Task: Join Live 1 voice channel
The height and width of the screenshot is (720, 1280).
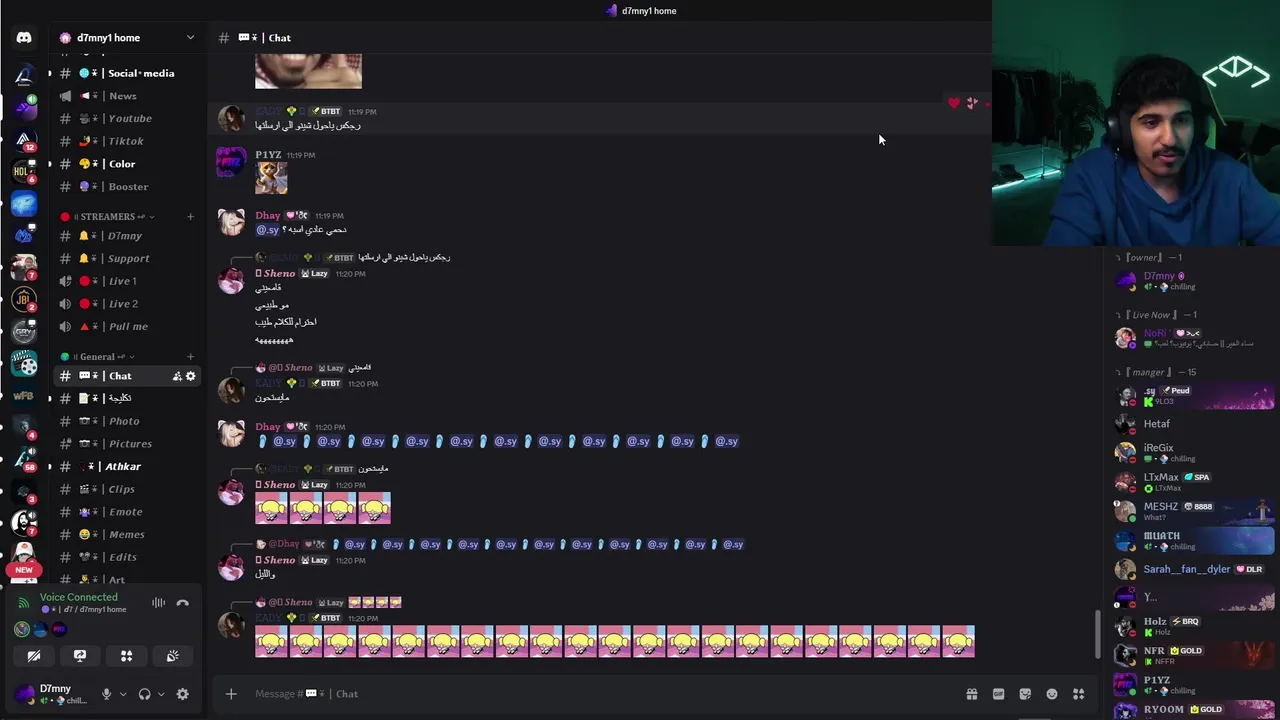Action: tap(128, 281)
